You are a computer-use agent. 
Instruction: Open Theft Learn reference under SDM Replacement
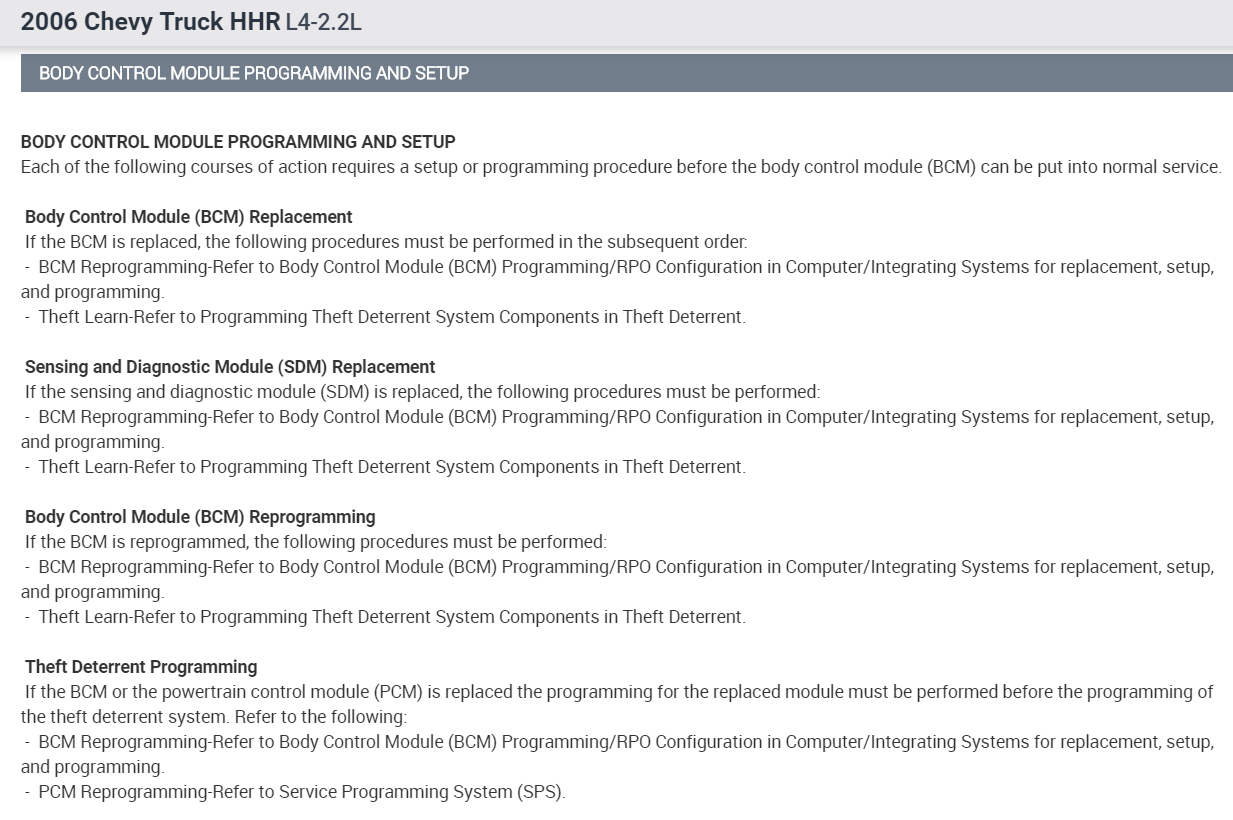[x=392, y=467]
